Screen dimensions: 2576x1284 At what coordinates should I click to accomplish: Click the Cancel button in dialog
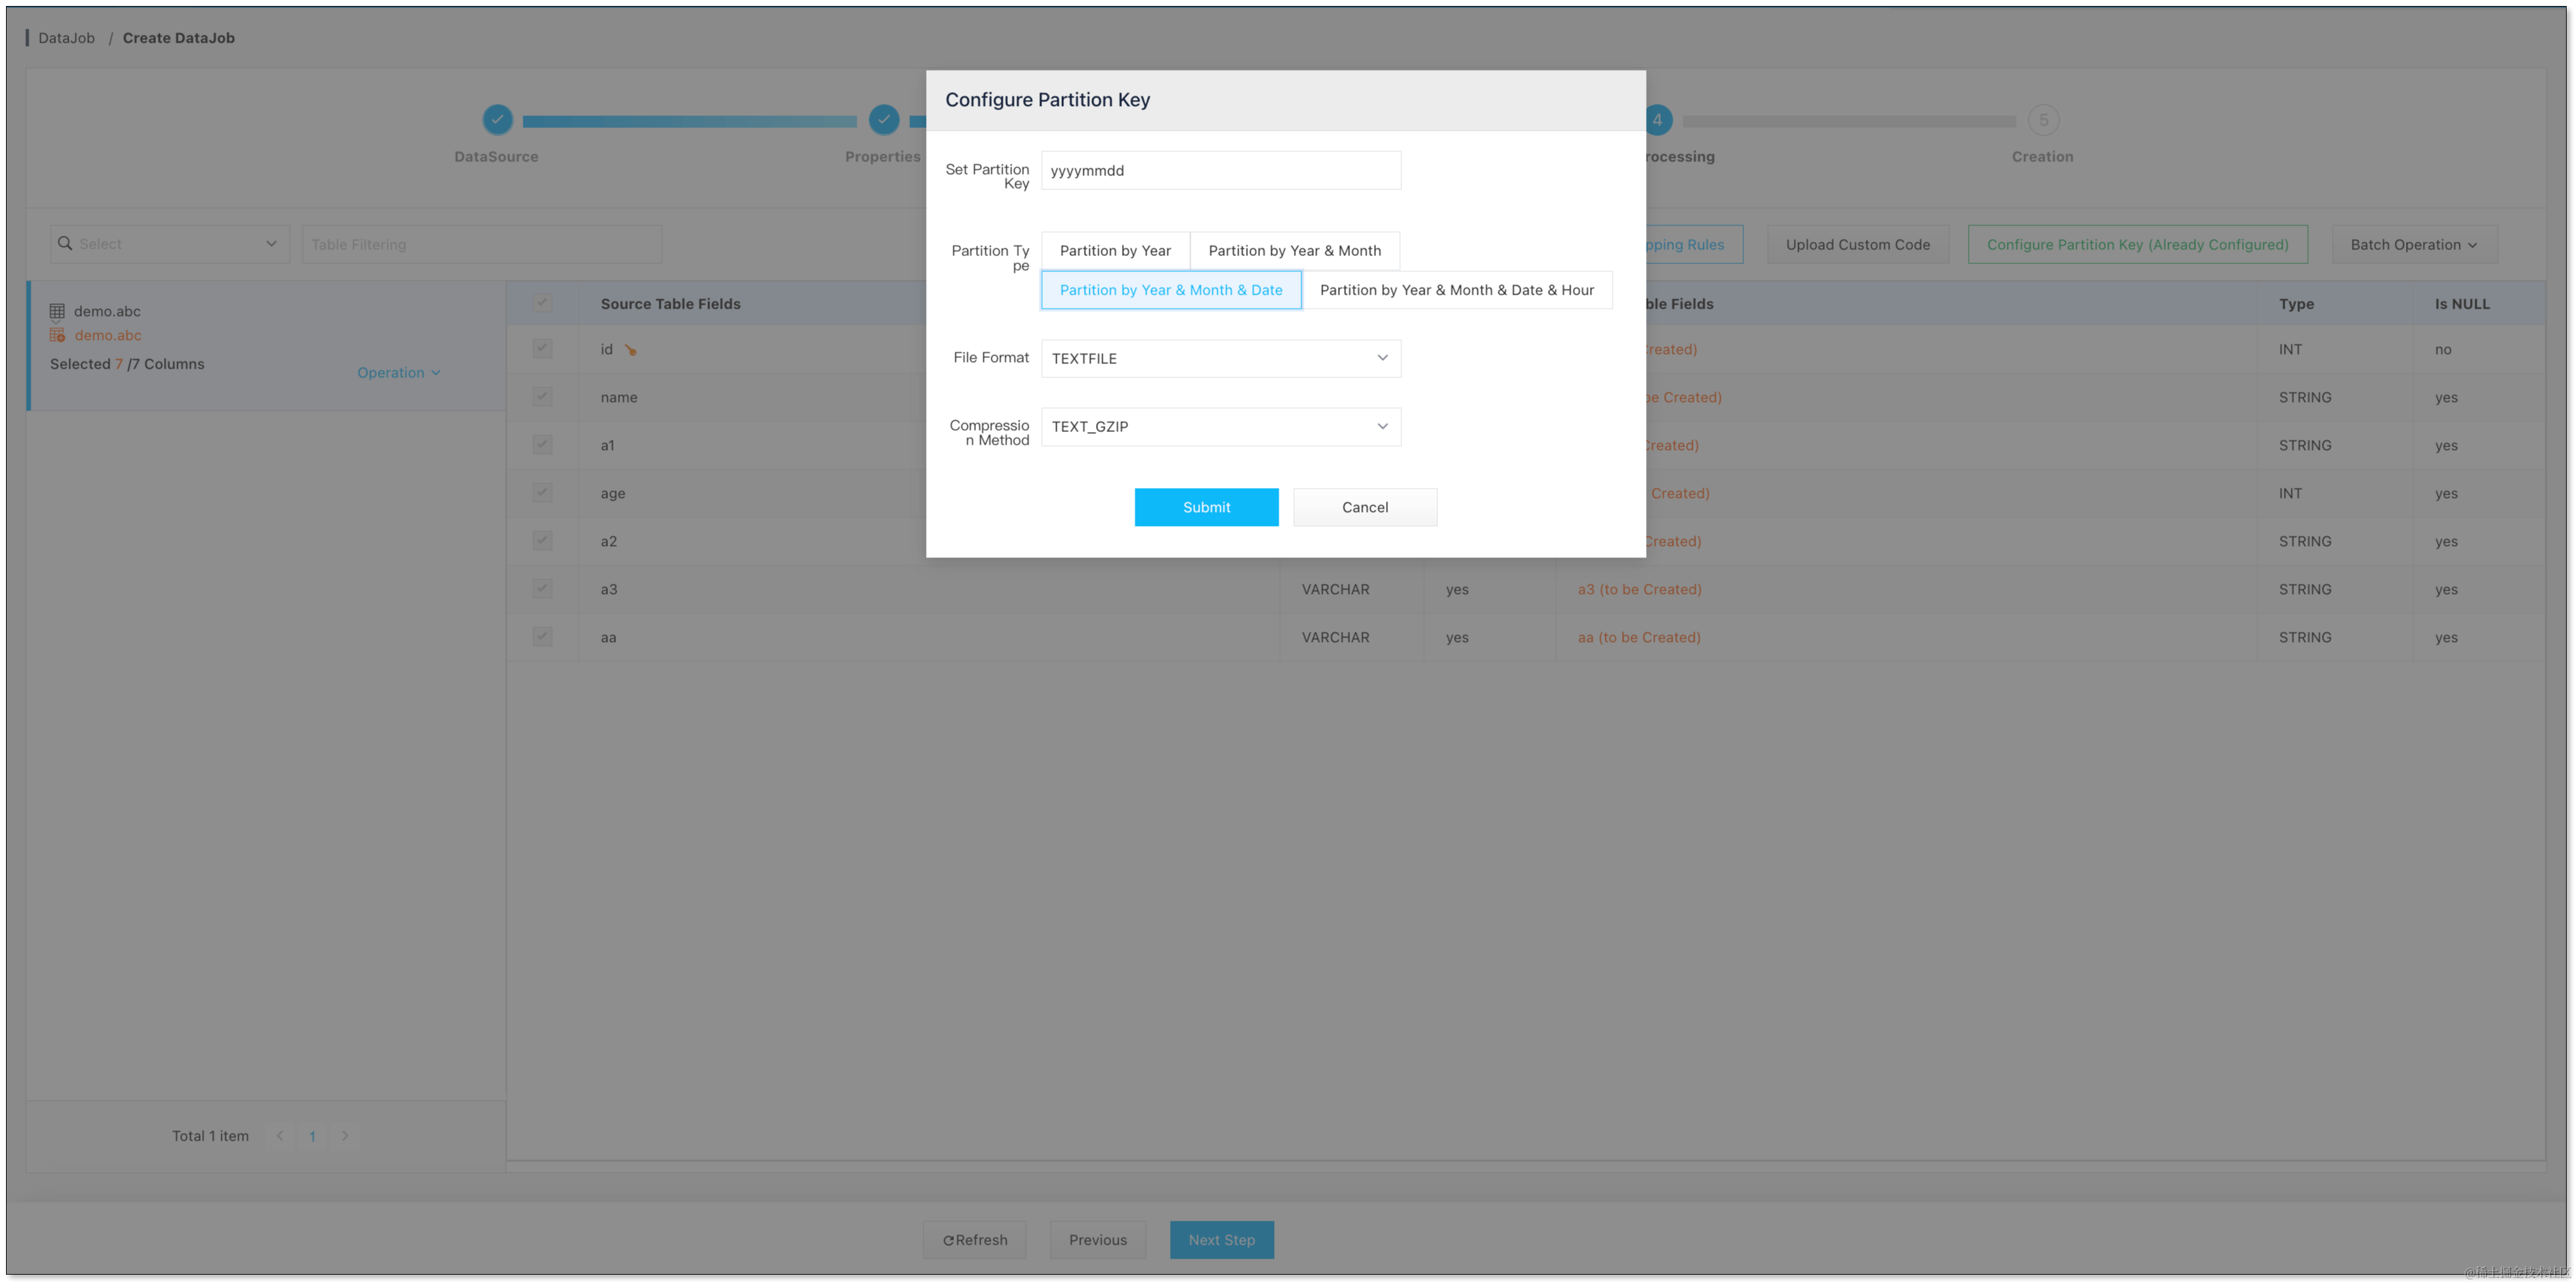pos(1364,507)
